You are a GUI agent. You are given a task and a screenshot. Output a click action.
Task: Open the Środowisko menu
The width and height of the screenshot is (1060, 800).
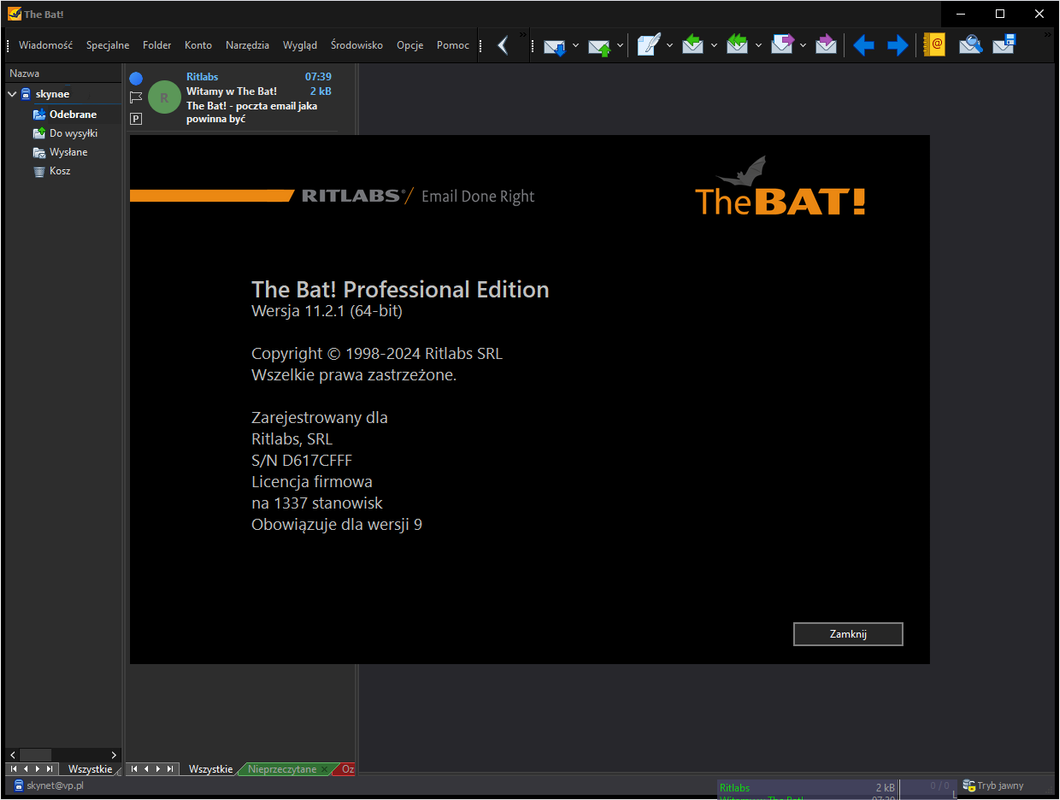coord(356,45)
